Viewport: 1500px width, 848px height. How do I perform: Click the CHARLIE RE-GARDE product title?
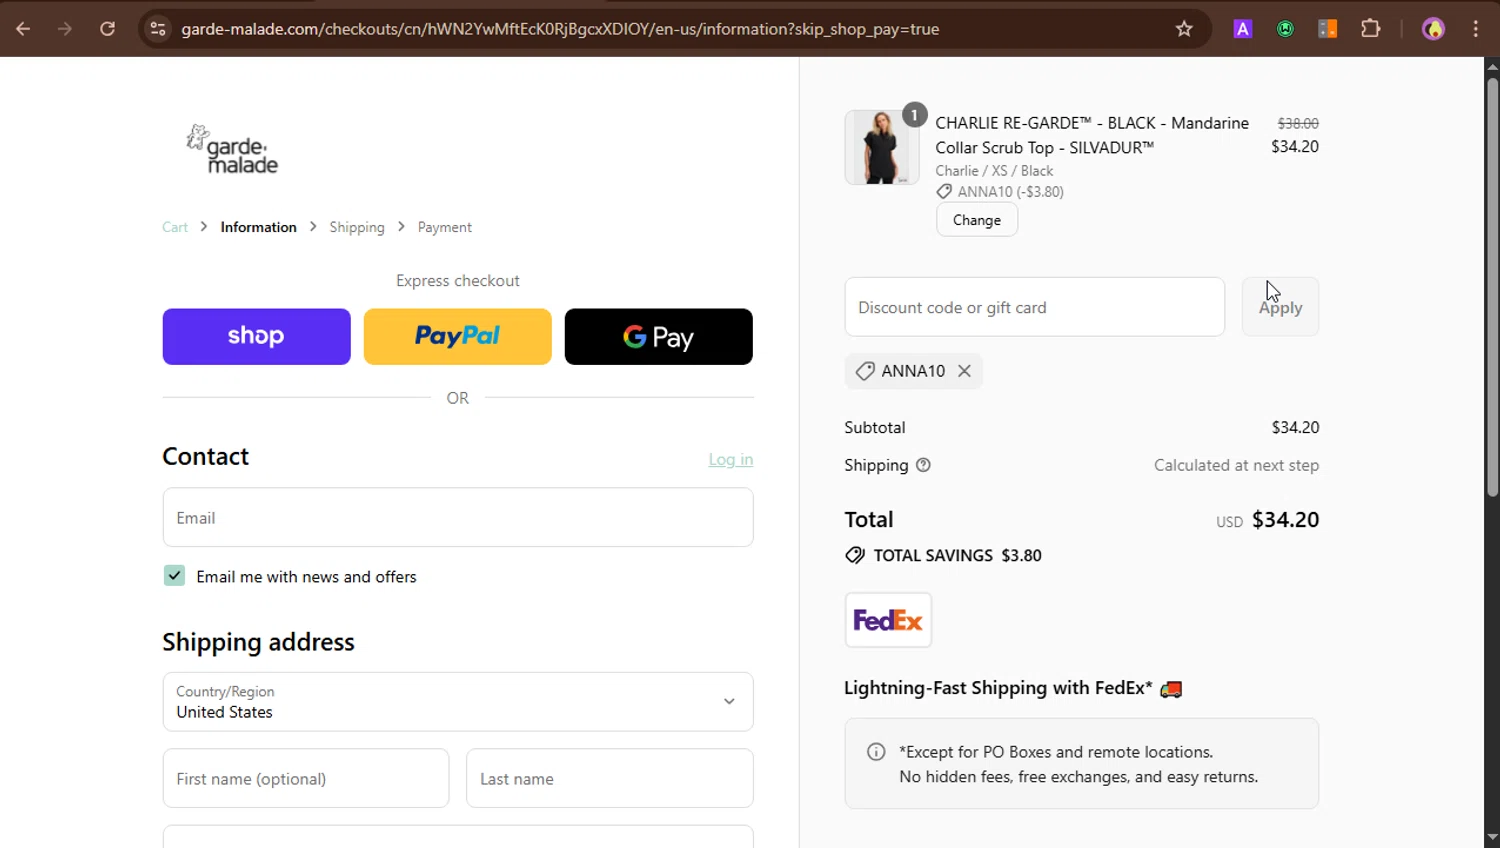click(x=1092, y=135)
